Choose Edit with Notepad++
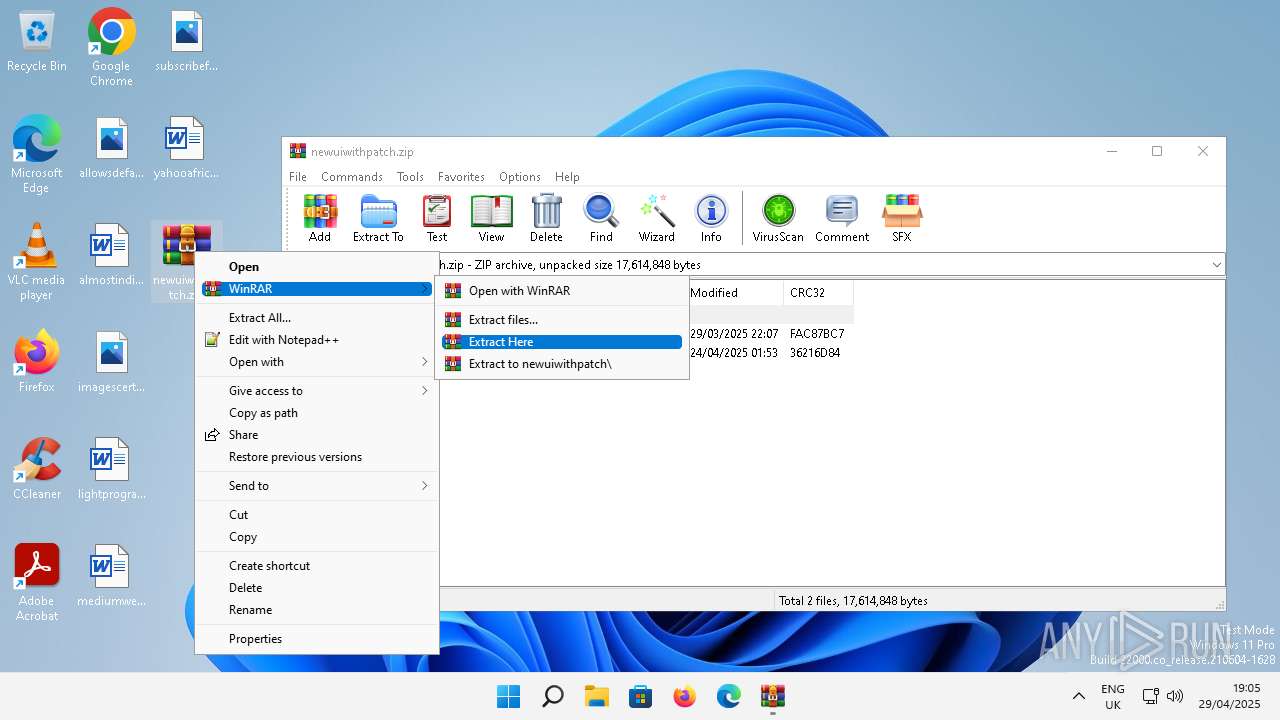The image size is (1280, 720). (317, 340)
